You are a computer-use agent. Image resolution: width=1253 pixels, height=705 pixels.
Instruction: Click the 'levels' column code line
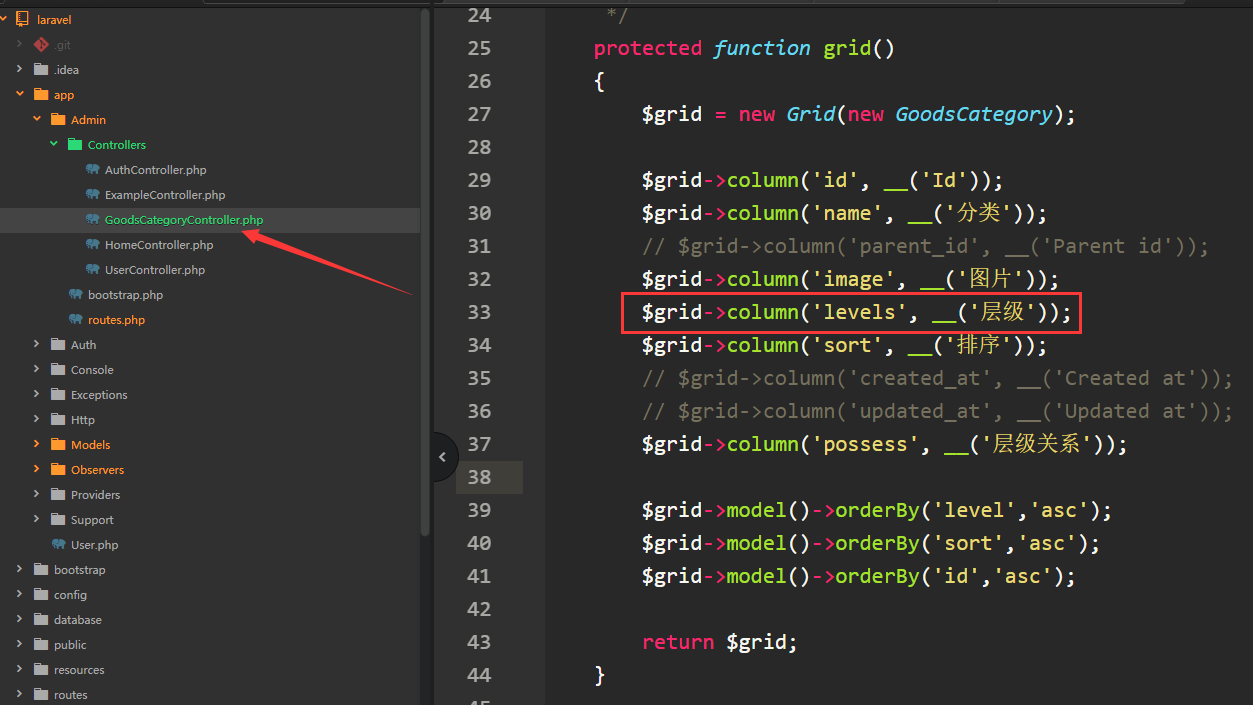click(x=856, y=312)
